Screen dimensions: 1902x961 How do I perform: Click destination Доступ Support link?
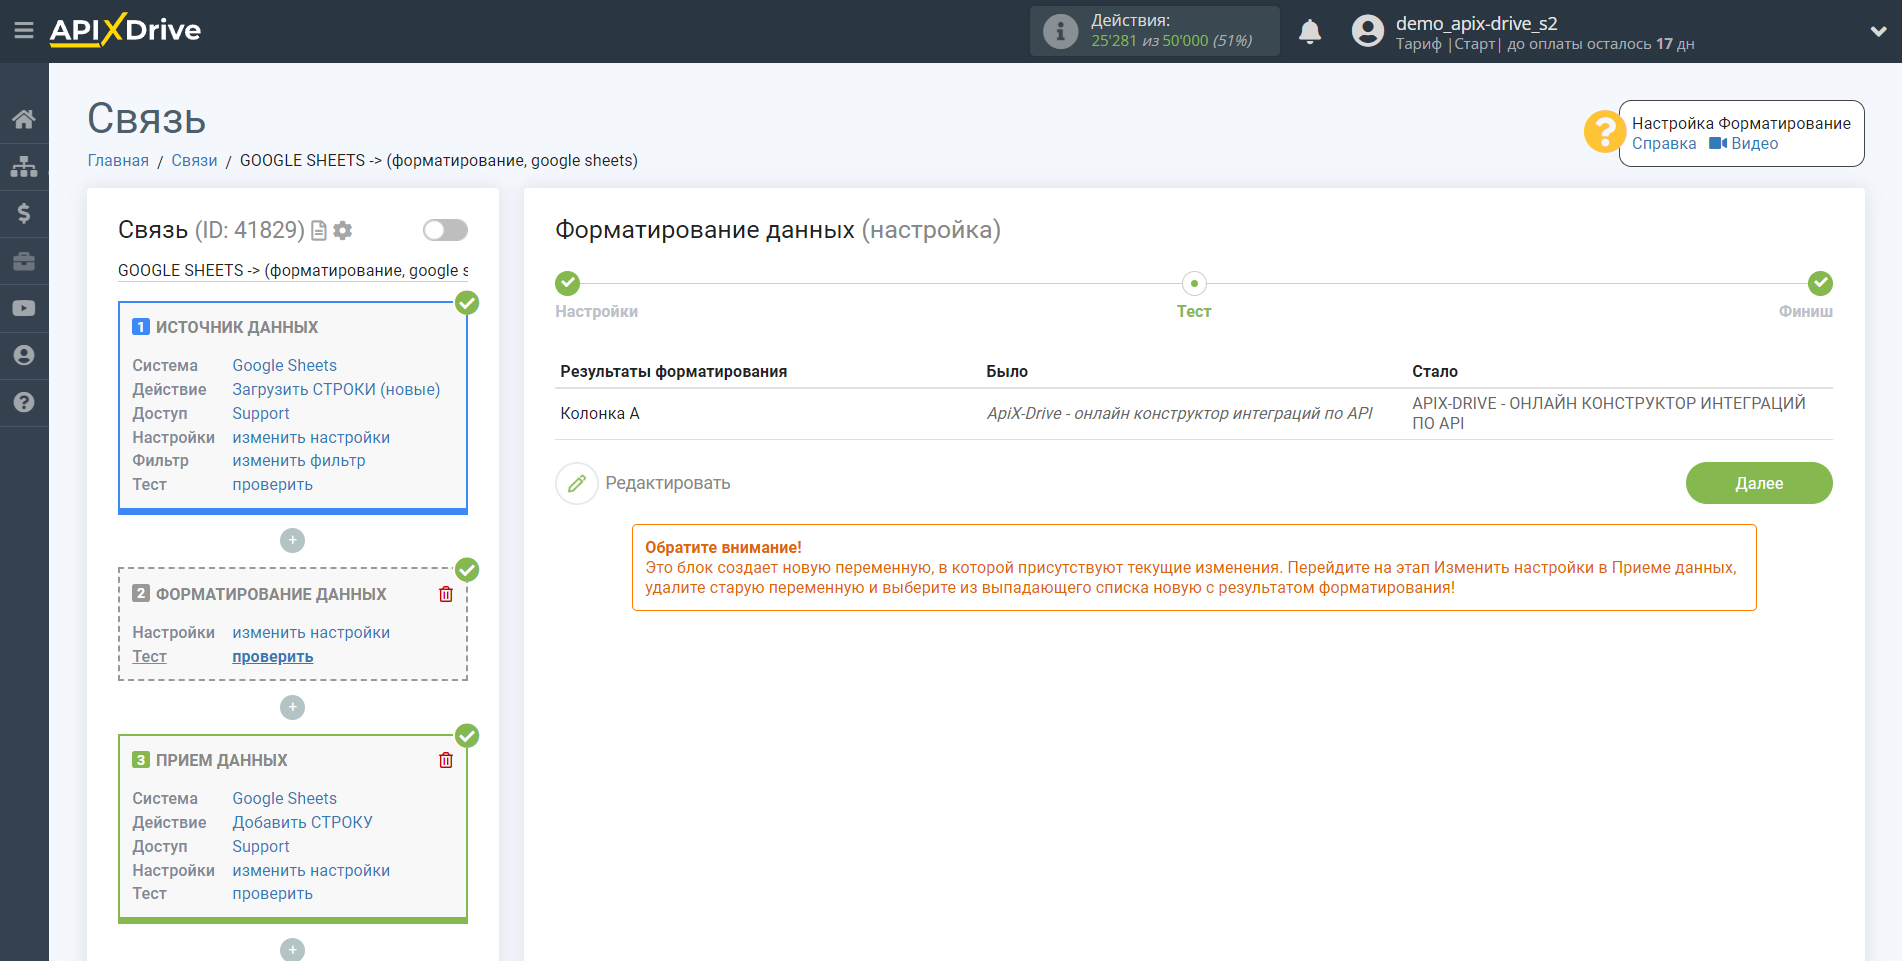[x=261, y=847]
